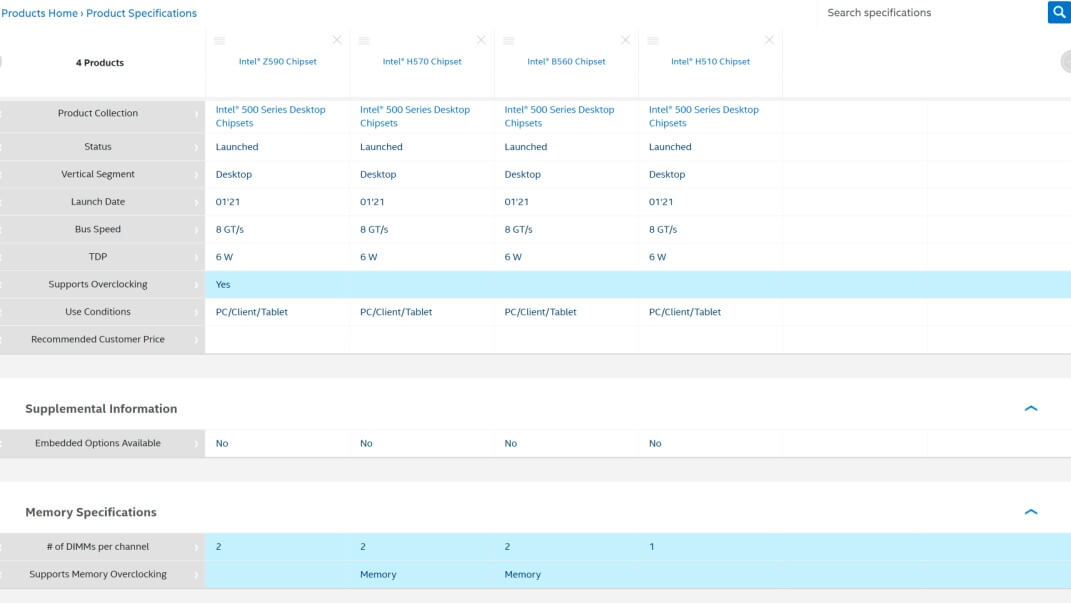Screen dimensions: 1071x603
Task: Open the Intel H510 Chipset product link
Action: [x=710, y=62]
